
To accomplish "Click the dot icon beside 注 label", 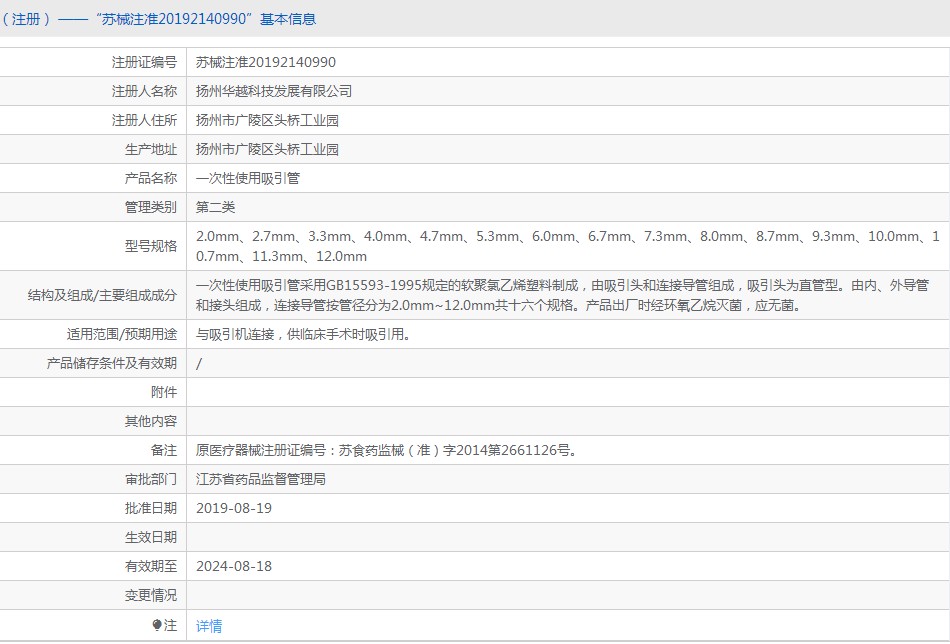I will [157, 625].
